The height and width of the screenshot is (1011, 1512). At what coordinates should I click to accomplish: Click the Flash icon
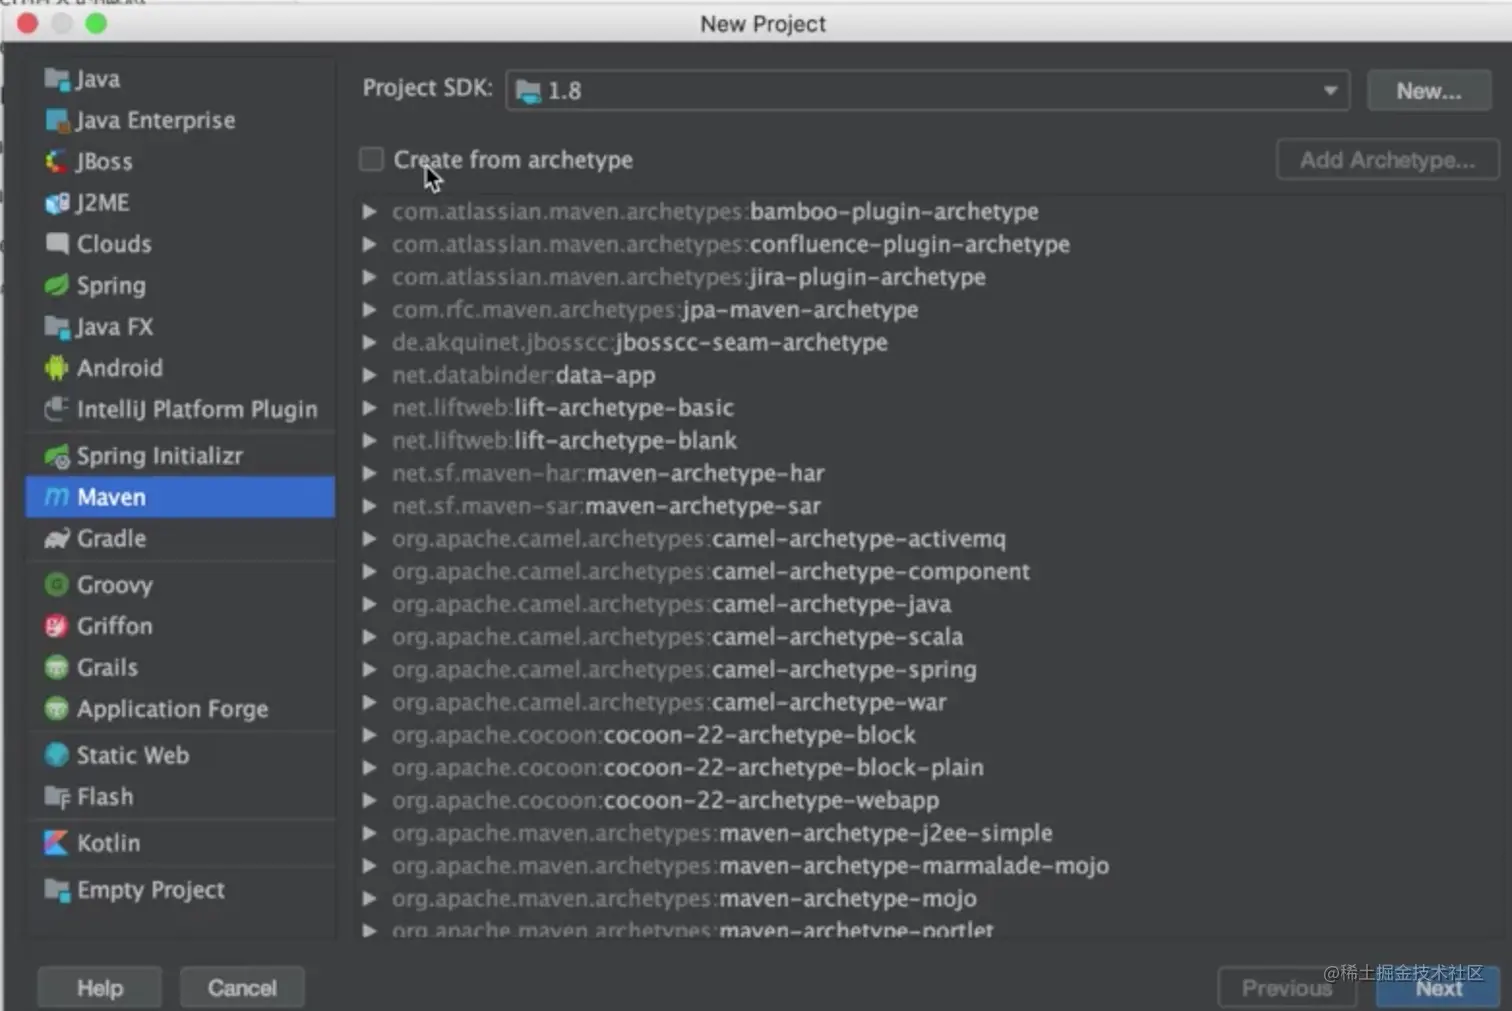57,797
